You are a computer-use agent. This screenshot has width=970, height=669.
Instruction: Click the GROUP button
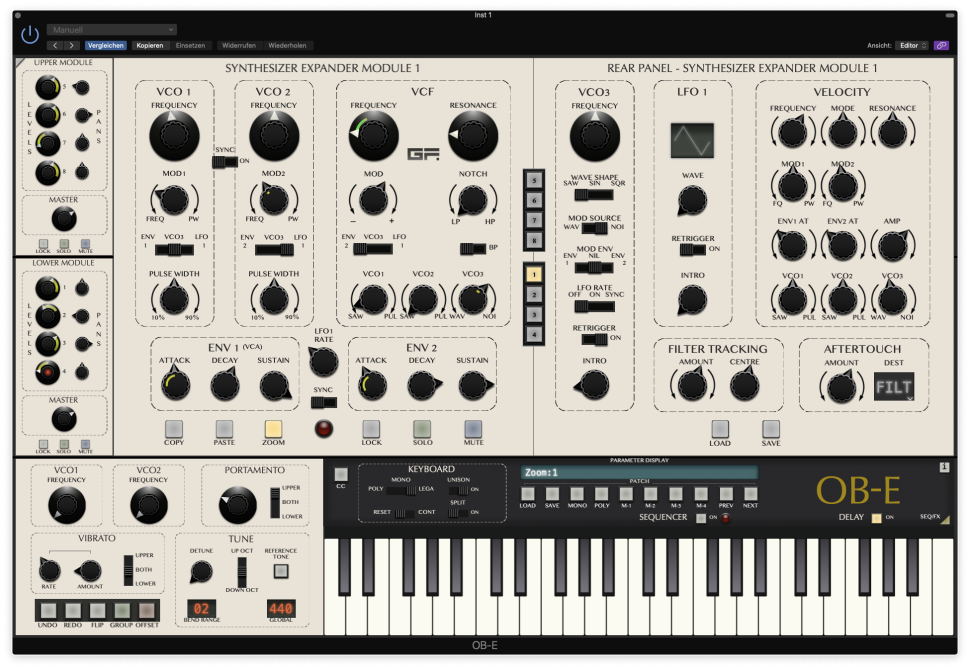(122, 611)
